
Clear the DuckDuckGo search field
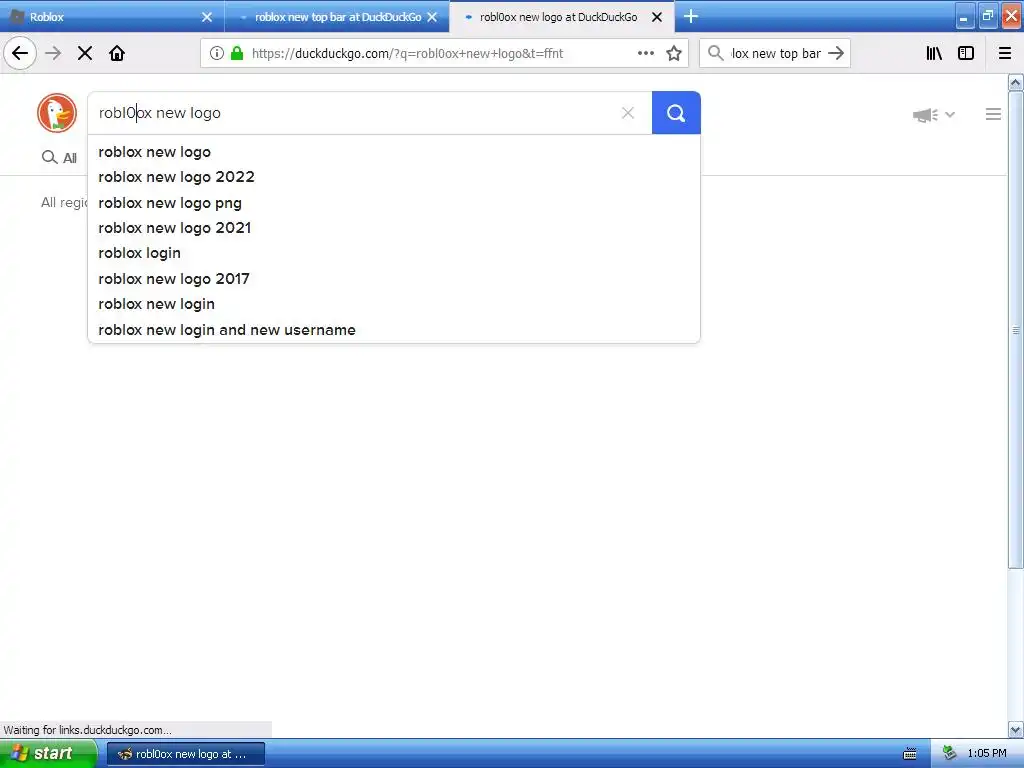[x=628, y=113]
